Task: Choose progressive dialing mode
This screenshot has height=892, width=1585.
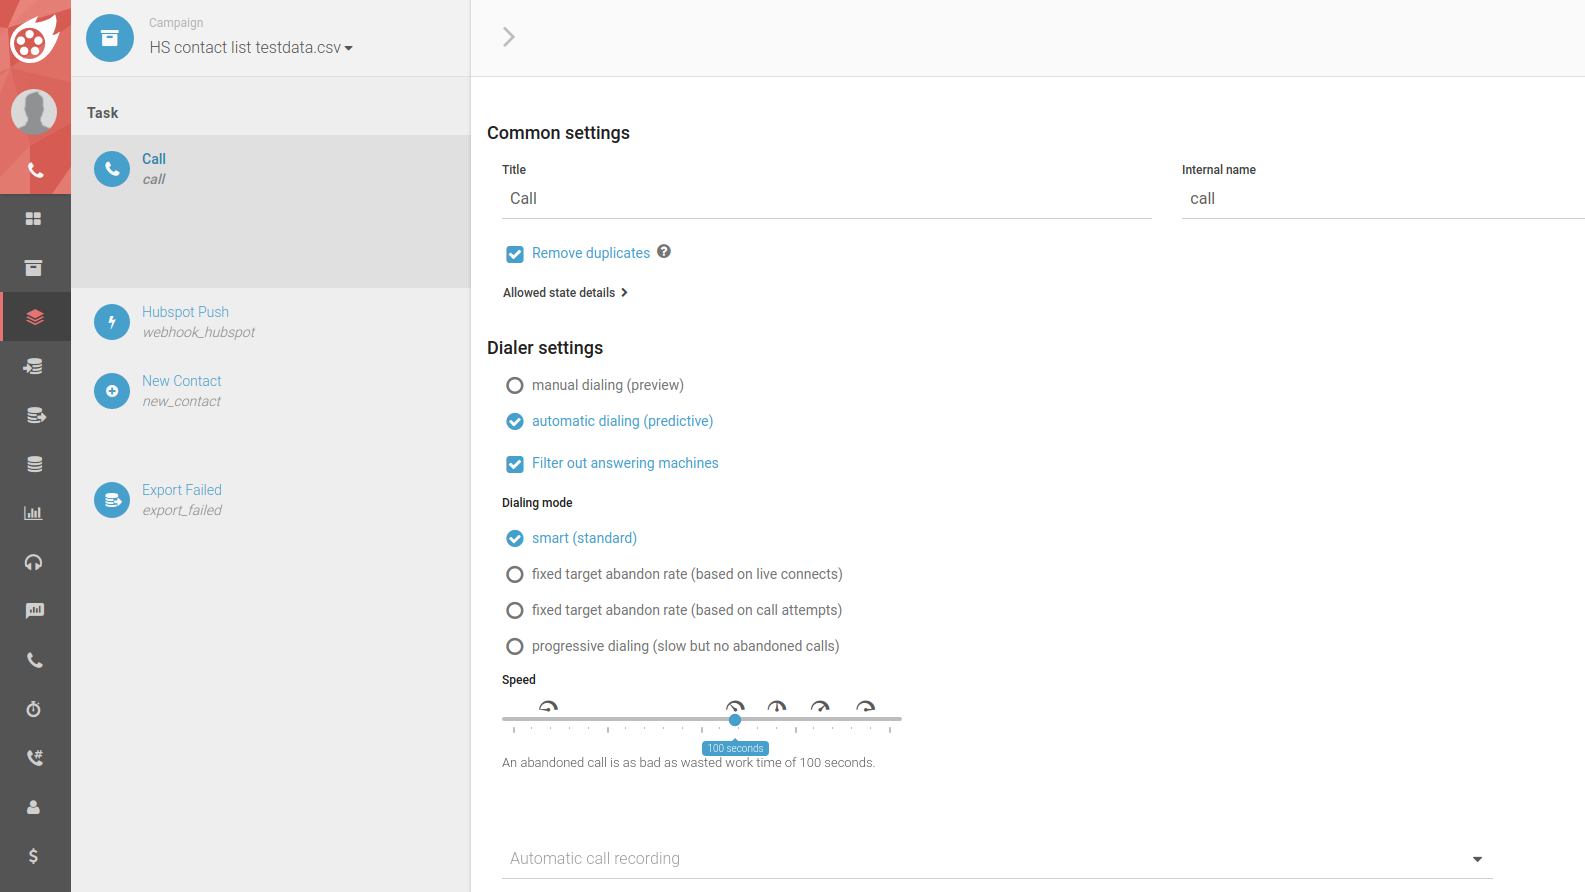Action: pos(515,646)
